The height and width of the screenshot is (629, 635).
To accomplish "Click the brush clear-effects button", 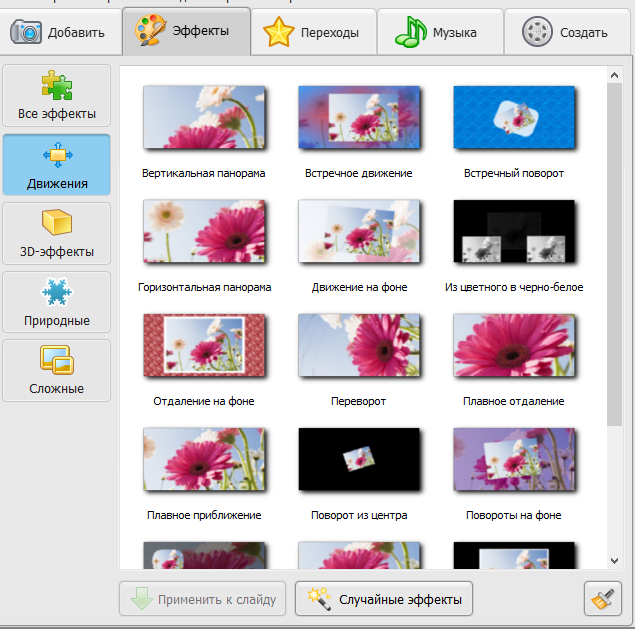I will pos(603,599).
